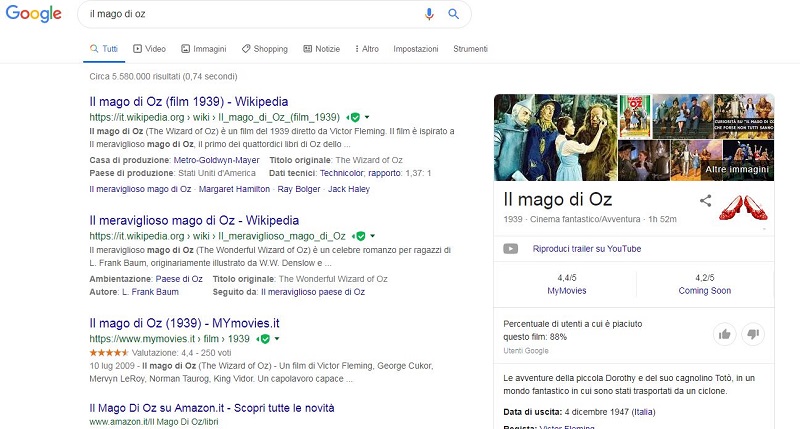
Task: Click the YouTube play icon for trailer
Action: pos(510,248)
